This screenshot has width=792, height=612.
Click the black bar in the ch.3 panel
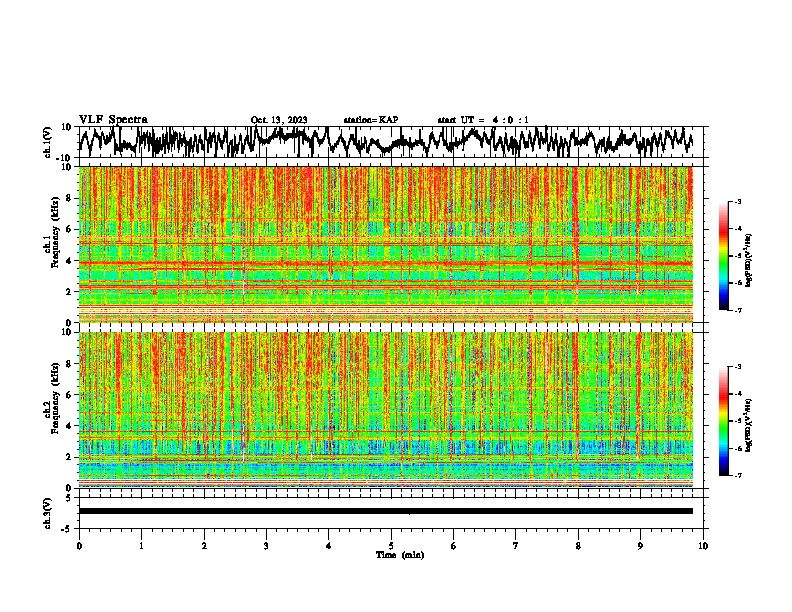click(x=385, y=511)
